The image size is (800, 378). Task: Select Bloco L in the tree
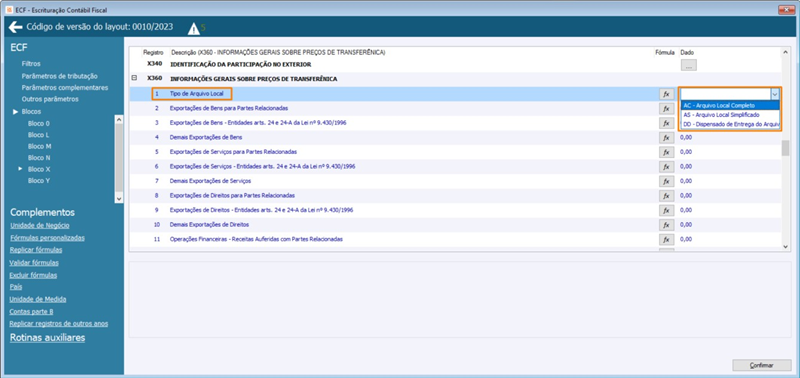click(x=39, y=135)
